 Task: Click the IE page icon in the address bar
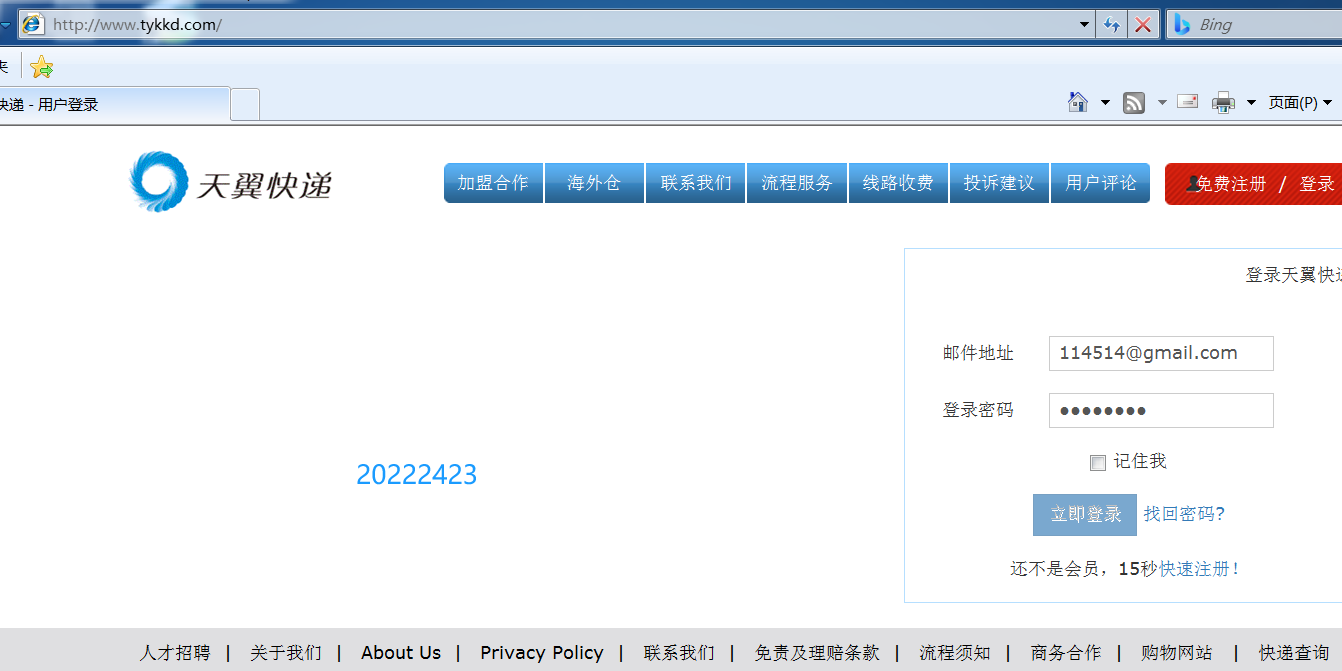click(x=33, y=25)
